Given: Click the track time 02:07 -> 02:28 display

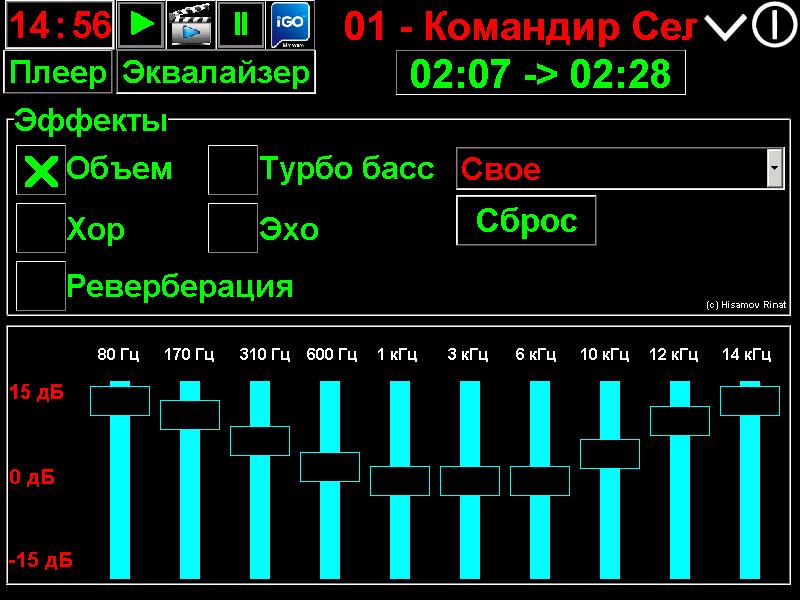Looking at the screenshot, I should [540, 73].
